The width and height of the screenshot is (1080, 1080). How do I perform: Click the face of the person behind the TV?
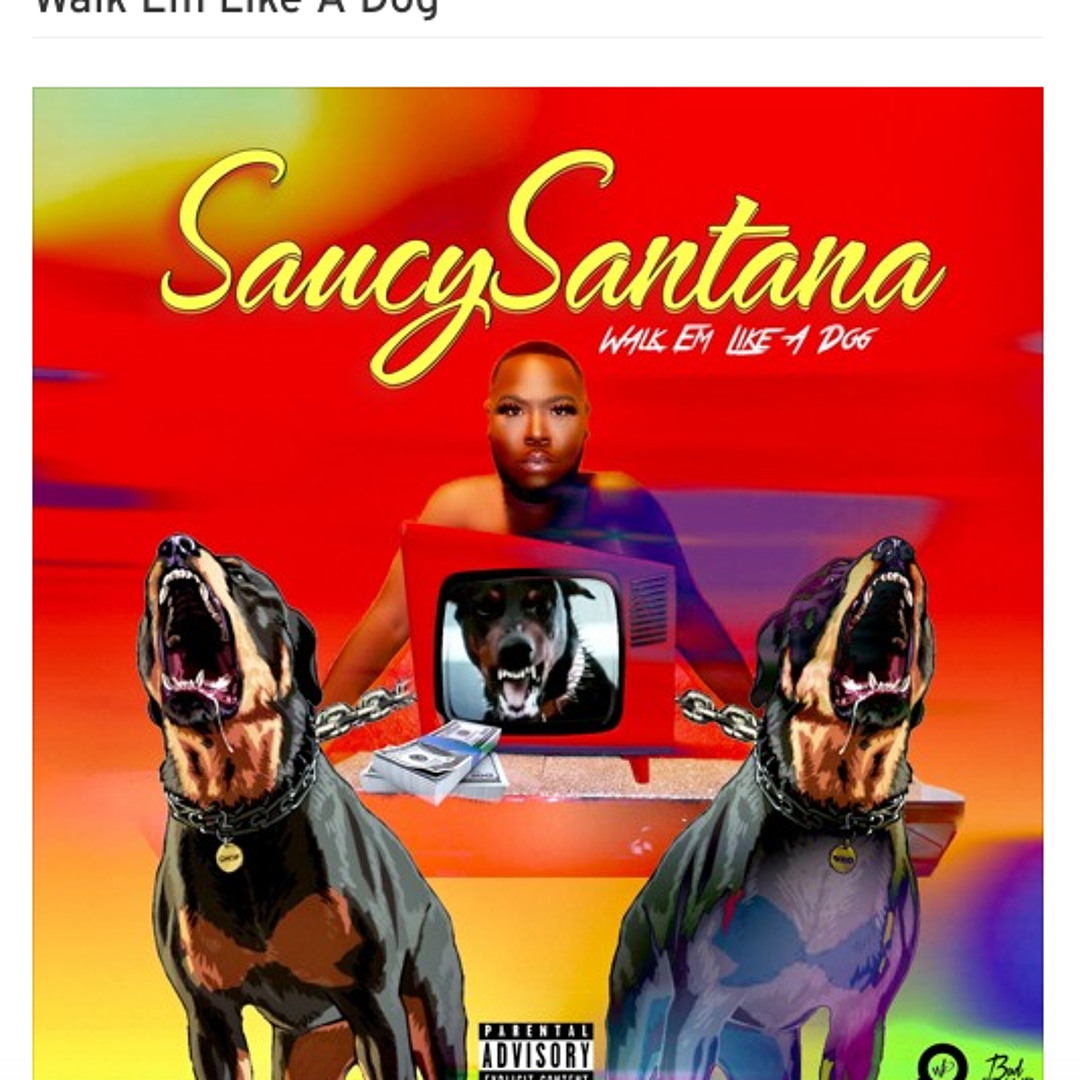[x=537, y=420]
